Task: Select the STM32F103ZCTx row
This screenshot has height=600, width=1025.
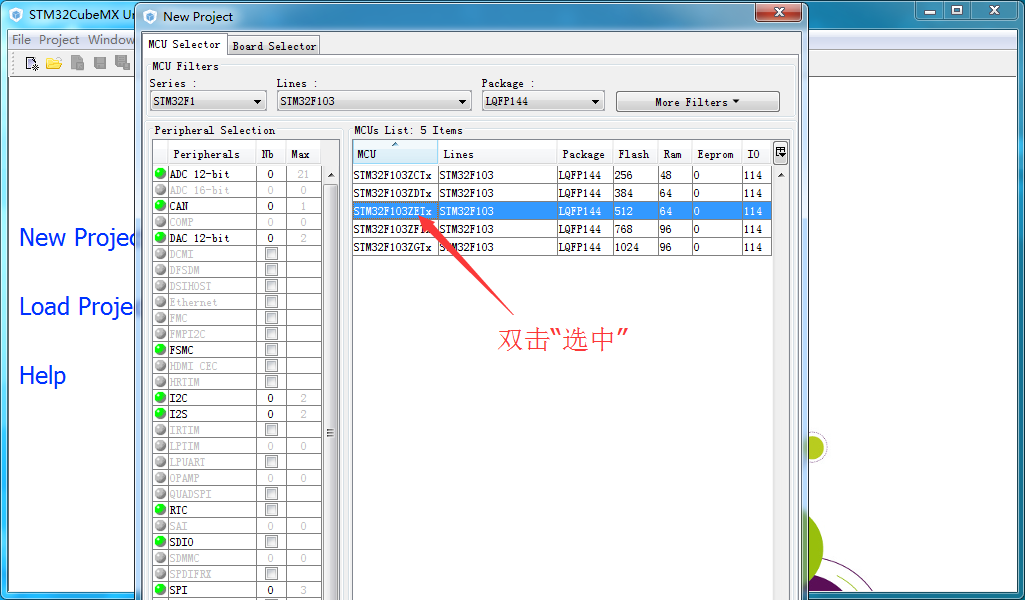Action: click(x=562, y=175)
